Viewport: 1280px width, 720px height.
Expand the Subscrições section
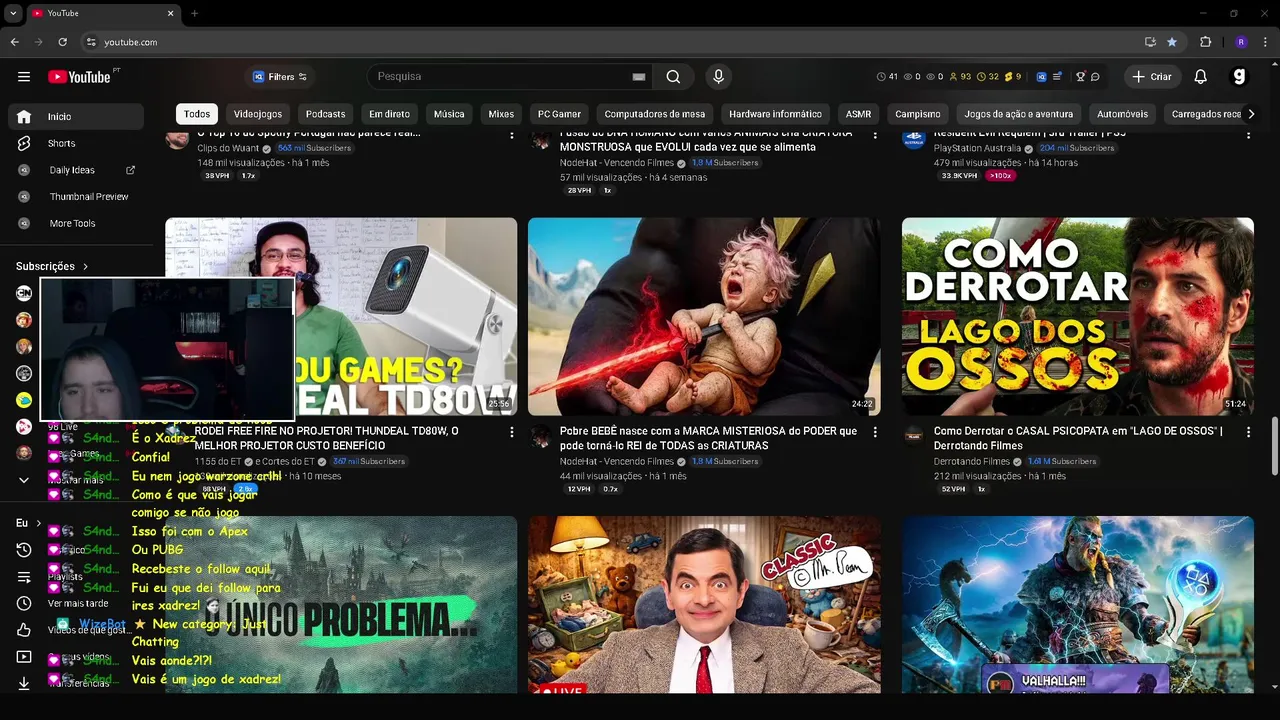pos(52,266)
